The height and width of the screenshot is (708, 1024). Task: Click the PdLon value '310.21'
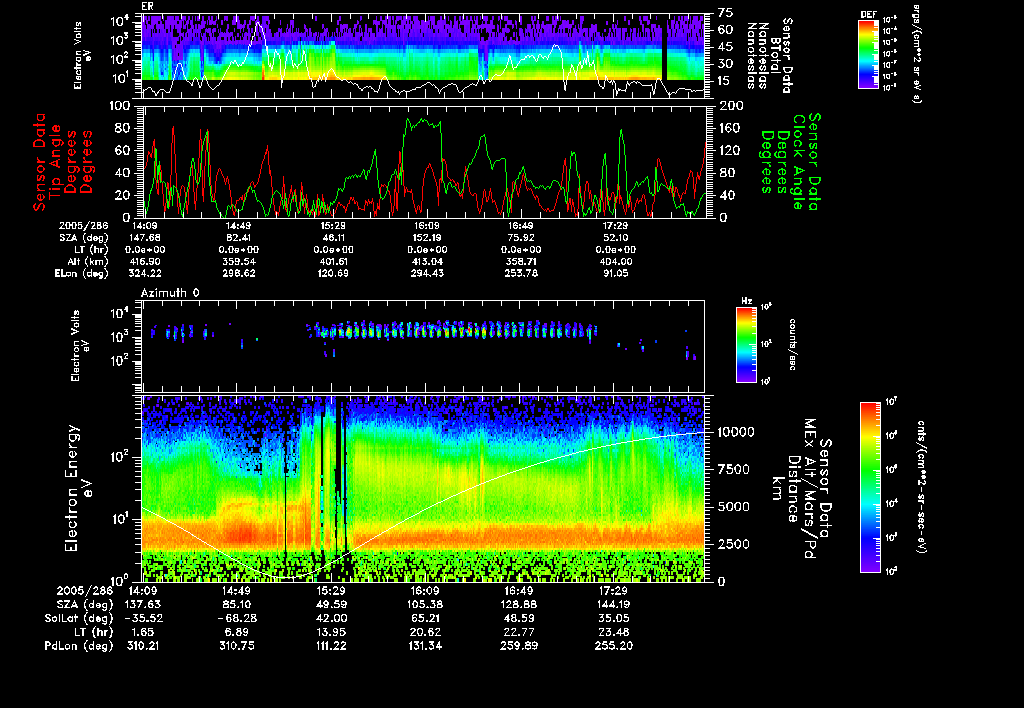click(142, 646)
